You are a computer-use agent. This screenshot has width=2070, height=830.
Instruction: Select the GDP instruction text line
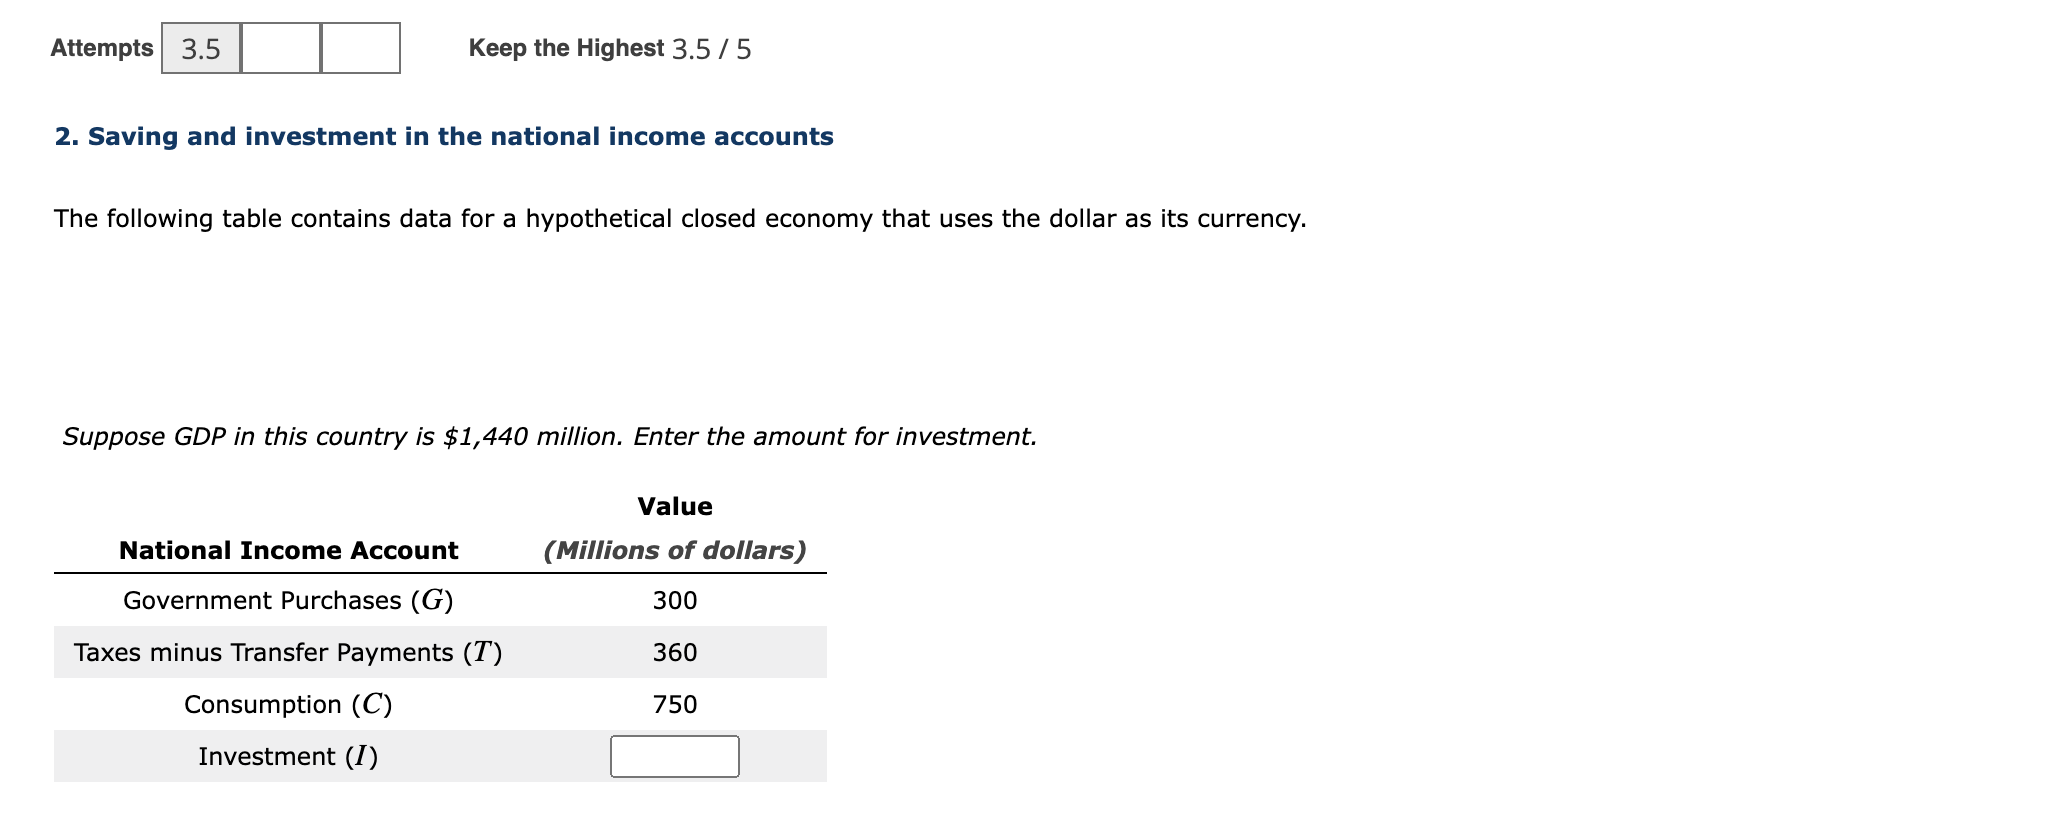(549, 436)
